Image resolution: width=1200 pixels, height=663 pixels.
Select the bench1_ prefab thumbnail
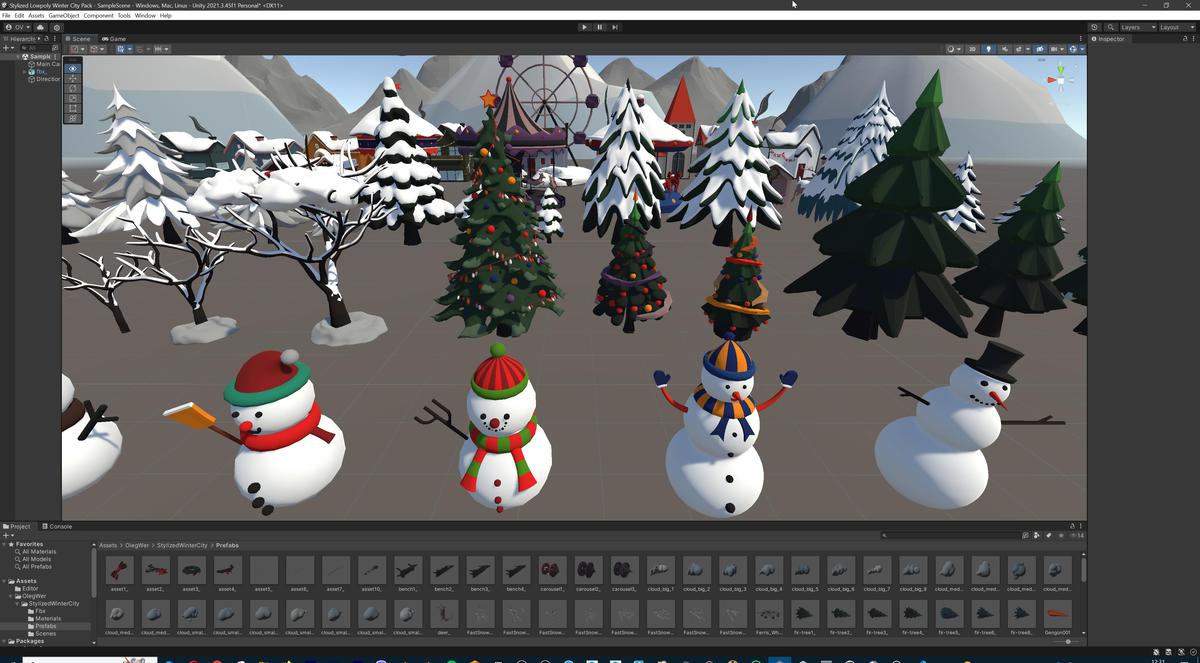click(407, 573)
